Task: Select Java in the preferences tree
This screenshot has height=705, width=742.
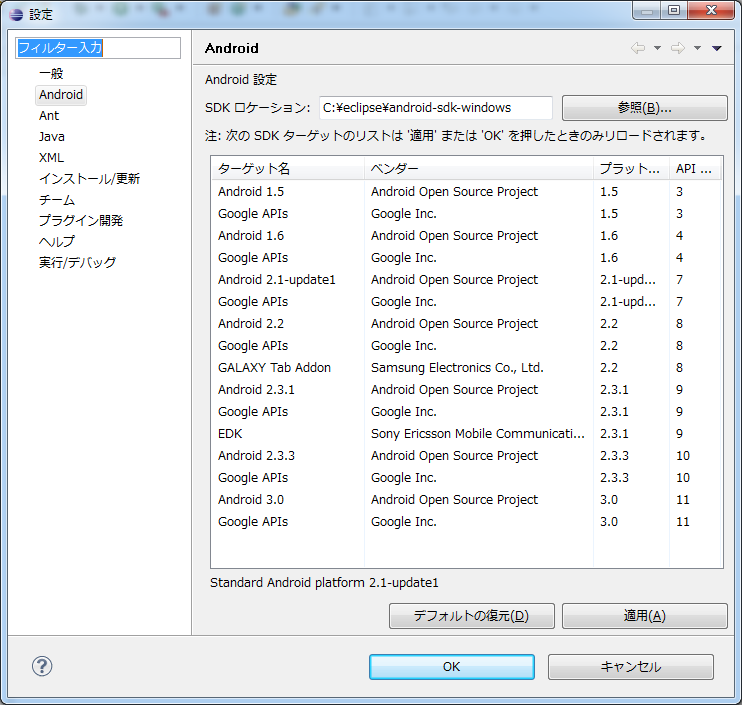Action: pyautogui.click(x=52, y=137)
